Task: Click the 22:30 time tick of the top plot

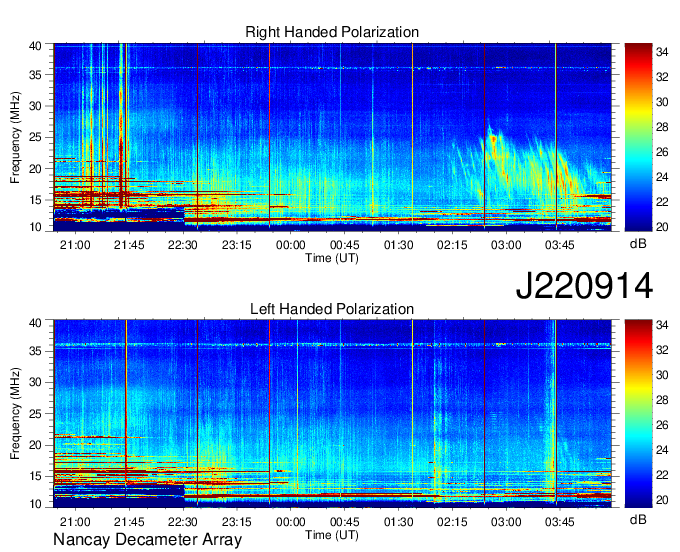Action: click(183, 245)
